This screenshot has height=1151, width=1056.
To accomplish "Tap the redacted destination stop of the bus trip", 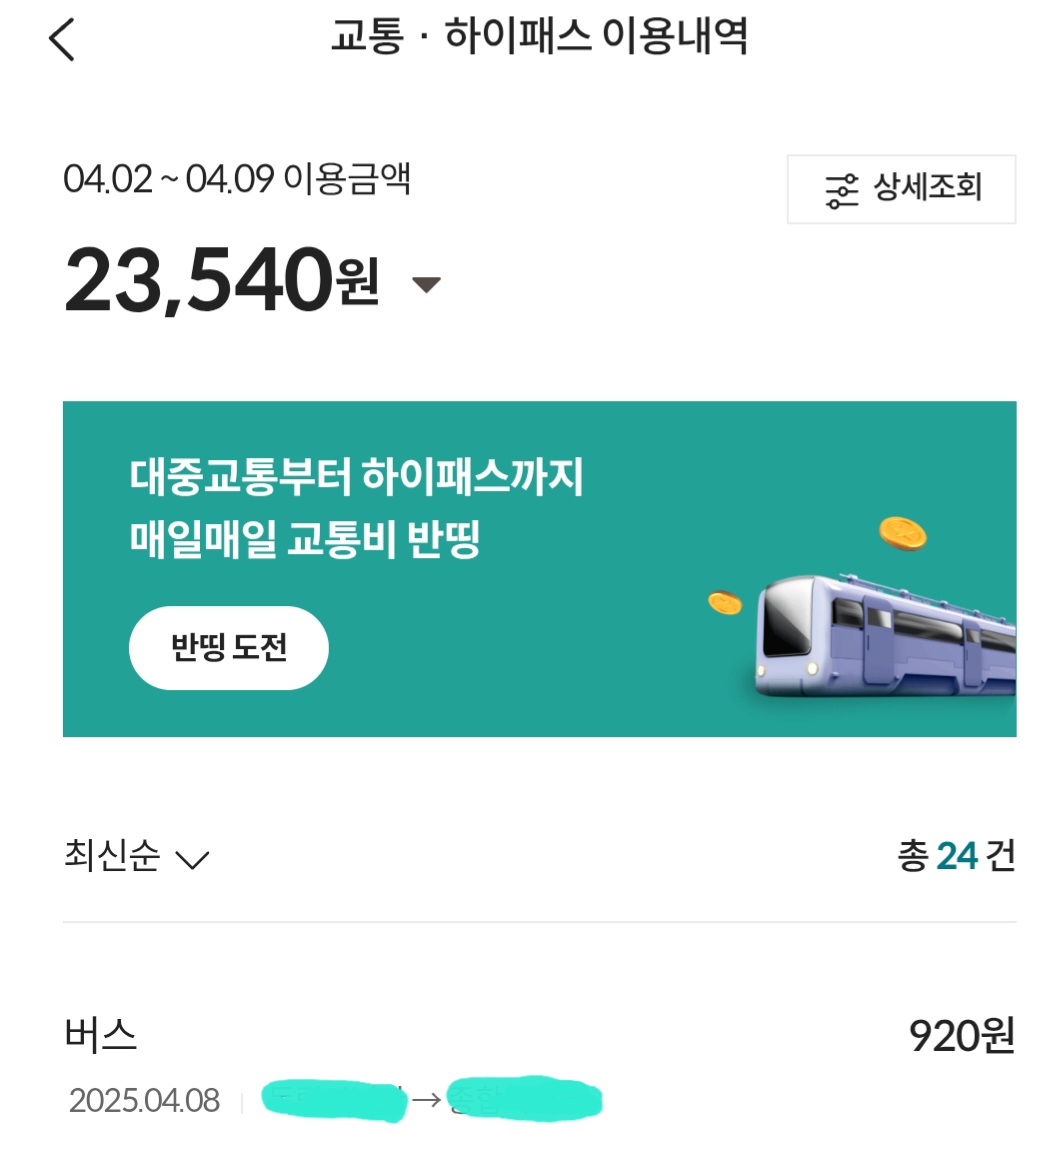I will [x=524, y=1099].
